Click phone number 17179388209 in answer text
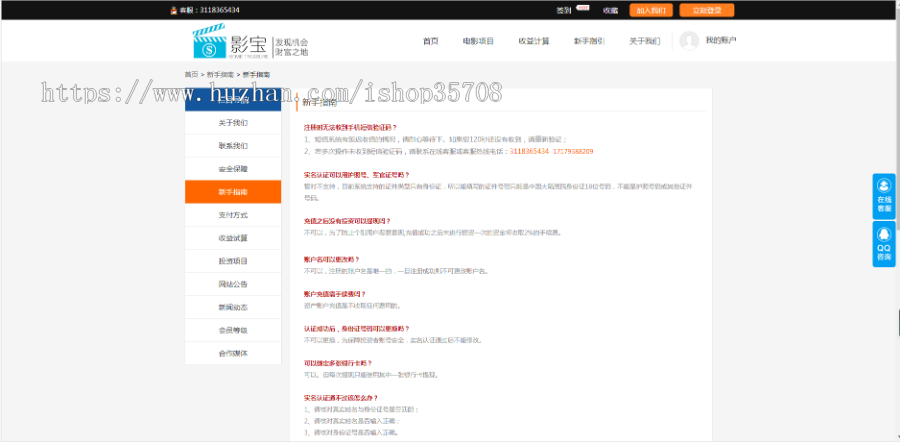The height and width of the screenshot is (443, 900). [573, 151]
